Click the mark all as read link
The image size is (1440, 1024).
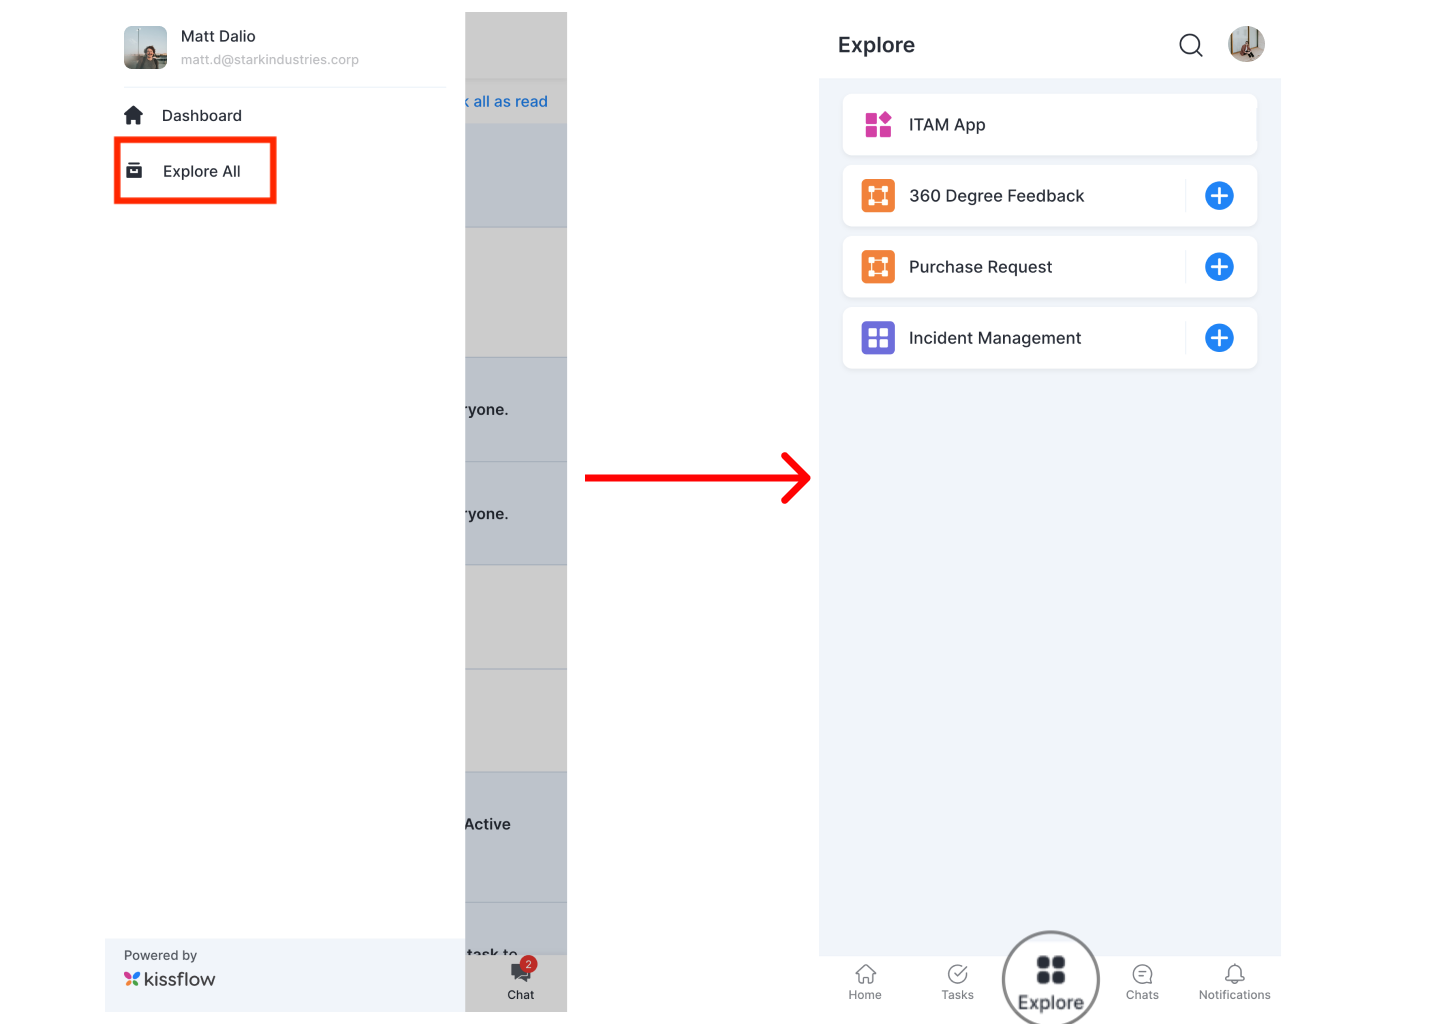click(x=508, y=102)
